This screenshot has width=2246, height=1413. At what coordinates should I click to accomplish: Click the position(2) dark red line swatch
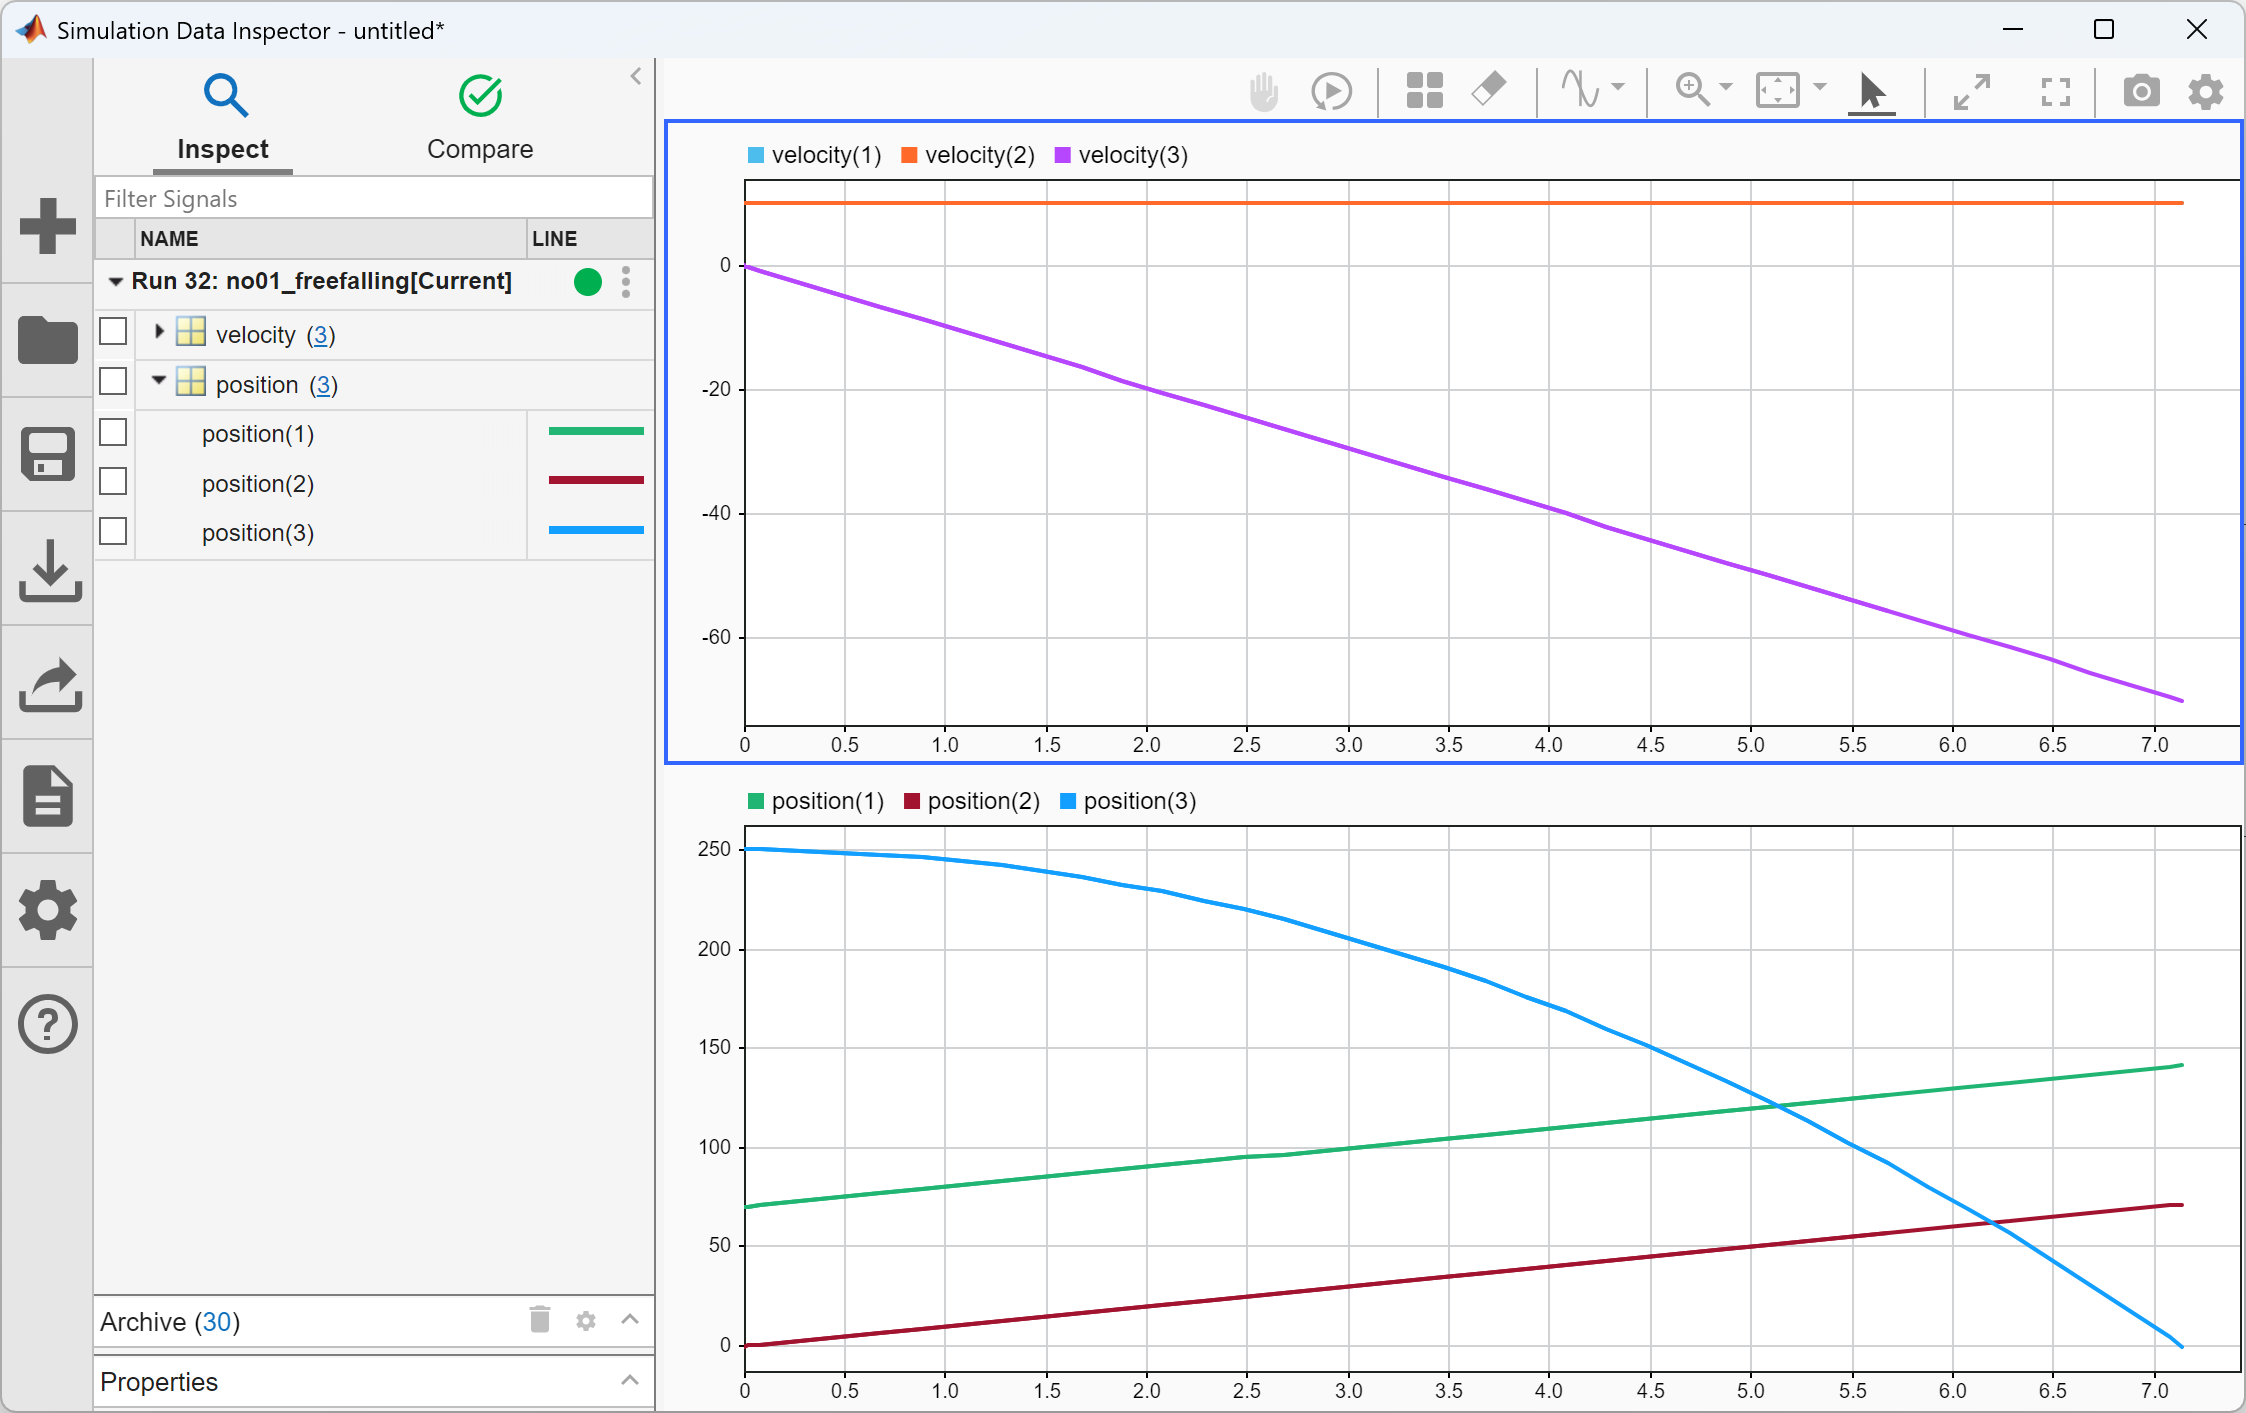click(x=596, y=481)
